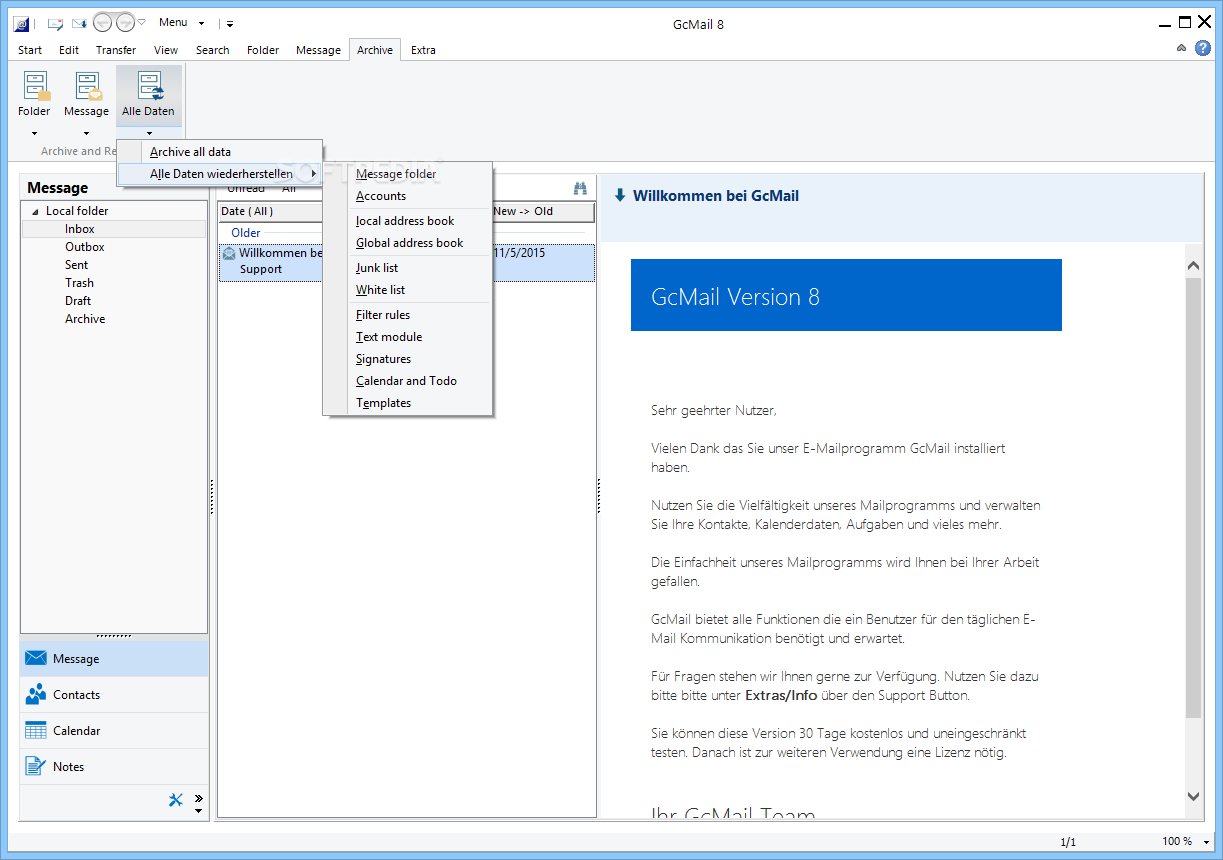
Task: Click the blue help question mark icon
Action: (1204, 48)
